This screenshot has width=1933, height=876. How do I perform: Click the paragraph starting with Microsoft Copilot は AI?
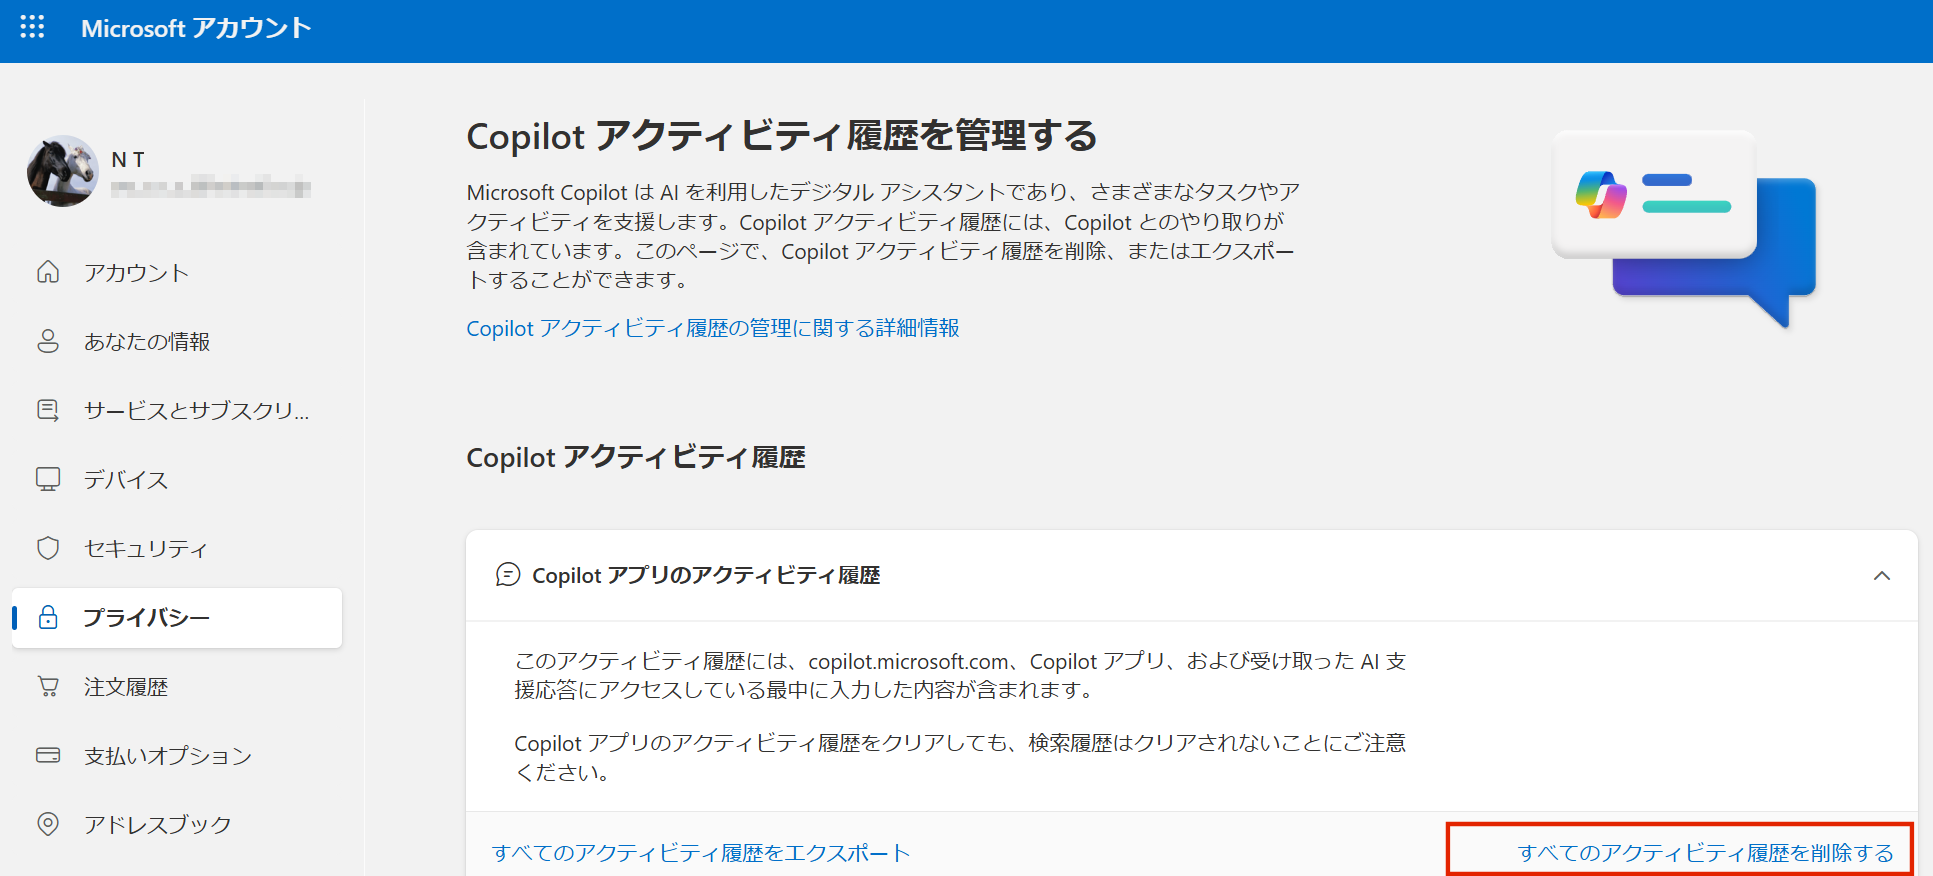coord(884,236)
